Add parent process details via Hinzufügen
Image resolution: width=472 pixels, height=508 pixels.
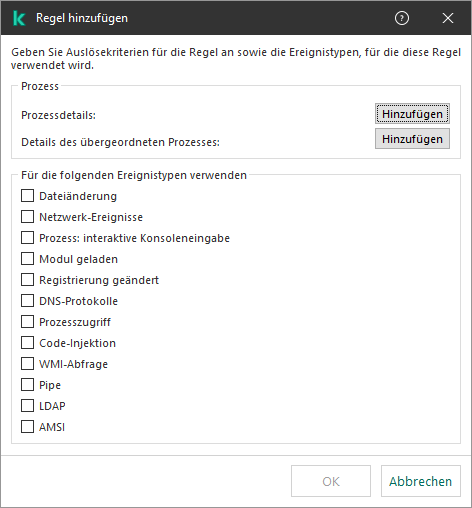click(x=412, y=139)
